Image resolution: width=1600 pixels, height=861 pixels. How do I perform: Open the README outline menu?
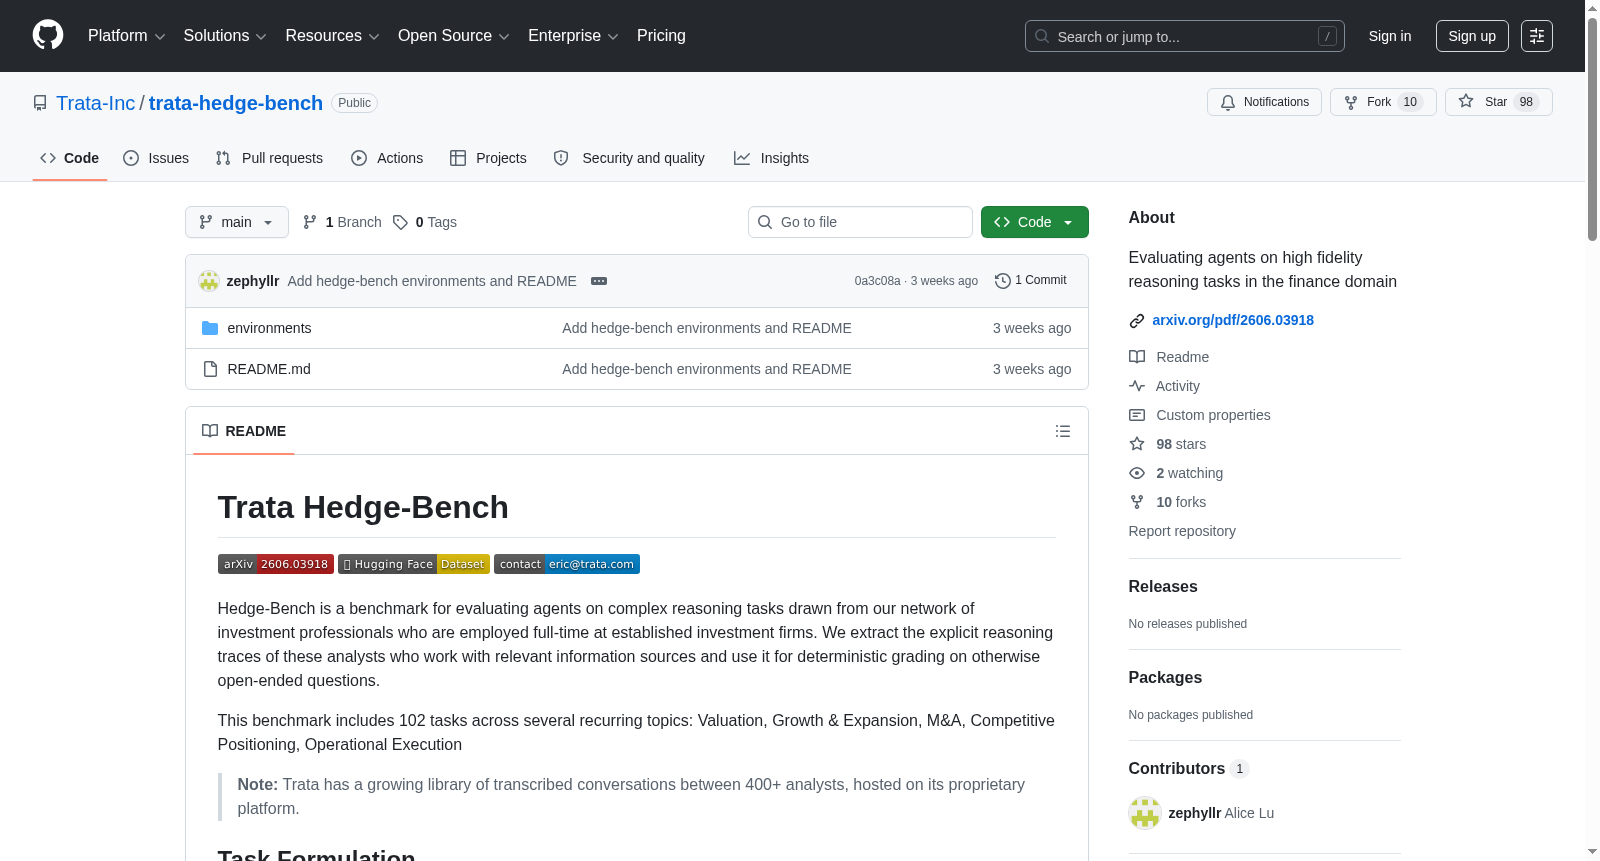(1063, 431)
